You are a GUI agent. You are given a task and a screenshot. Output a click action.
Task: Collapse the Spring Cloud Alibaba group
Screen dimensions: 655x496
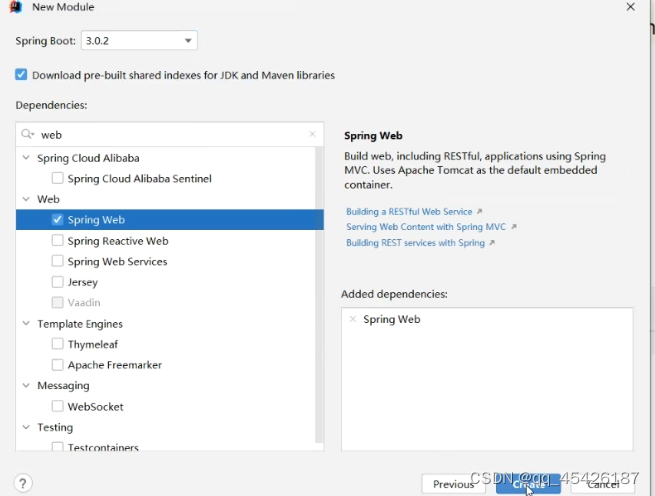click(26, 158)
